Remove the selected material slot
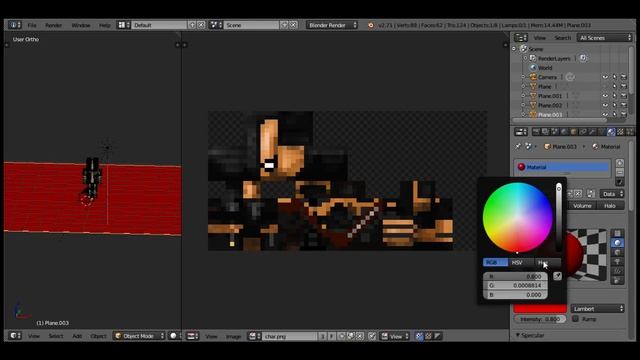 point(620,172)
